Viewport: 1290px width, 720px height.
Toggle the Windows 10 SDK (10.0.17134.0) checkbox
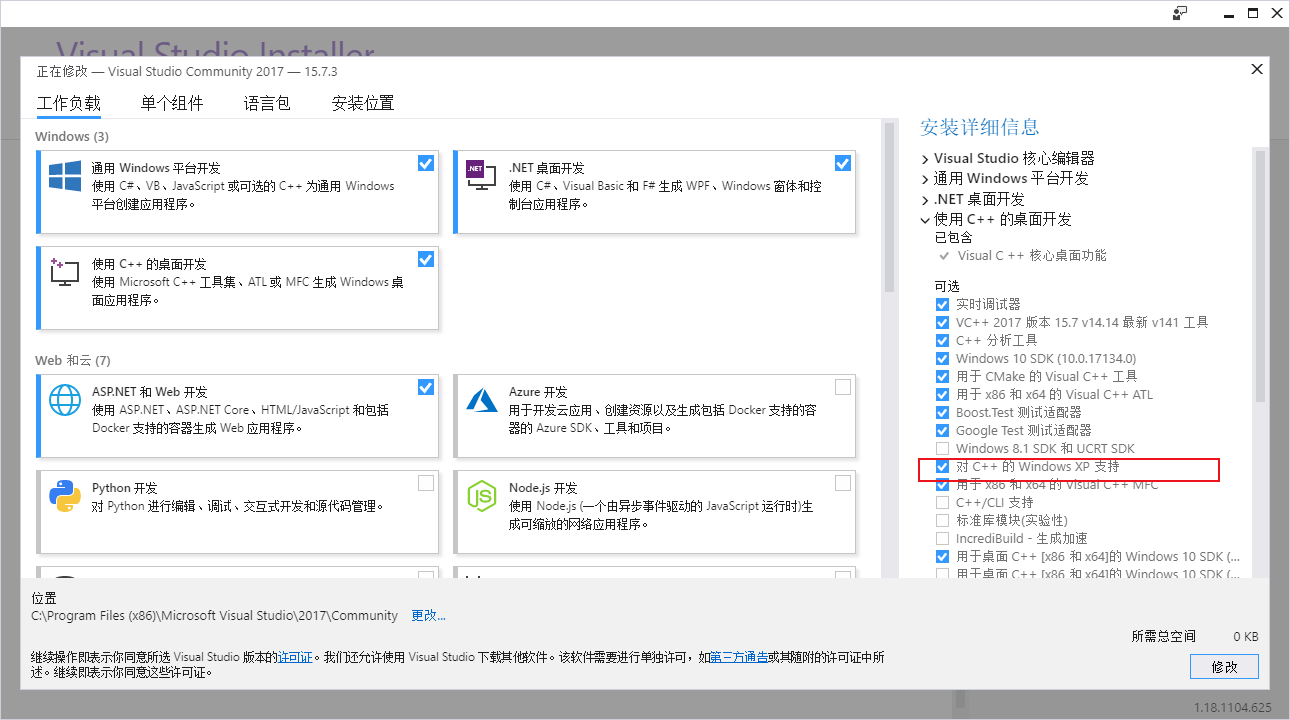click(x=942, y=358)
